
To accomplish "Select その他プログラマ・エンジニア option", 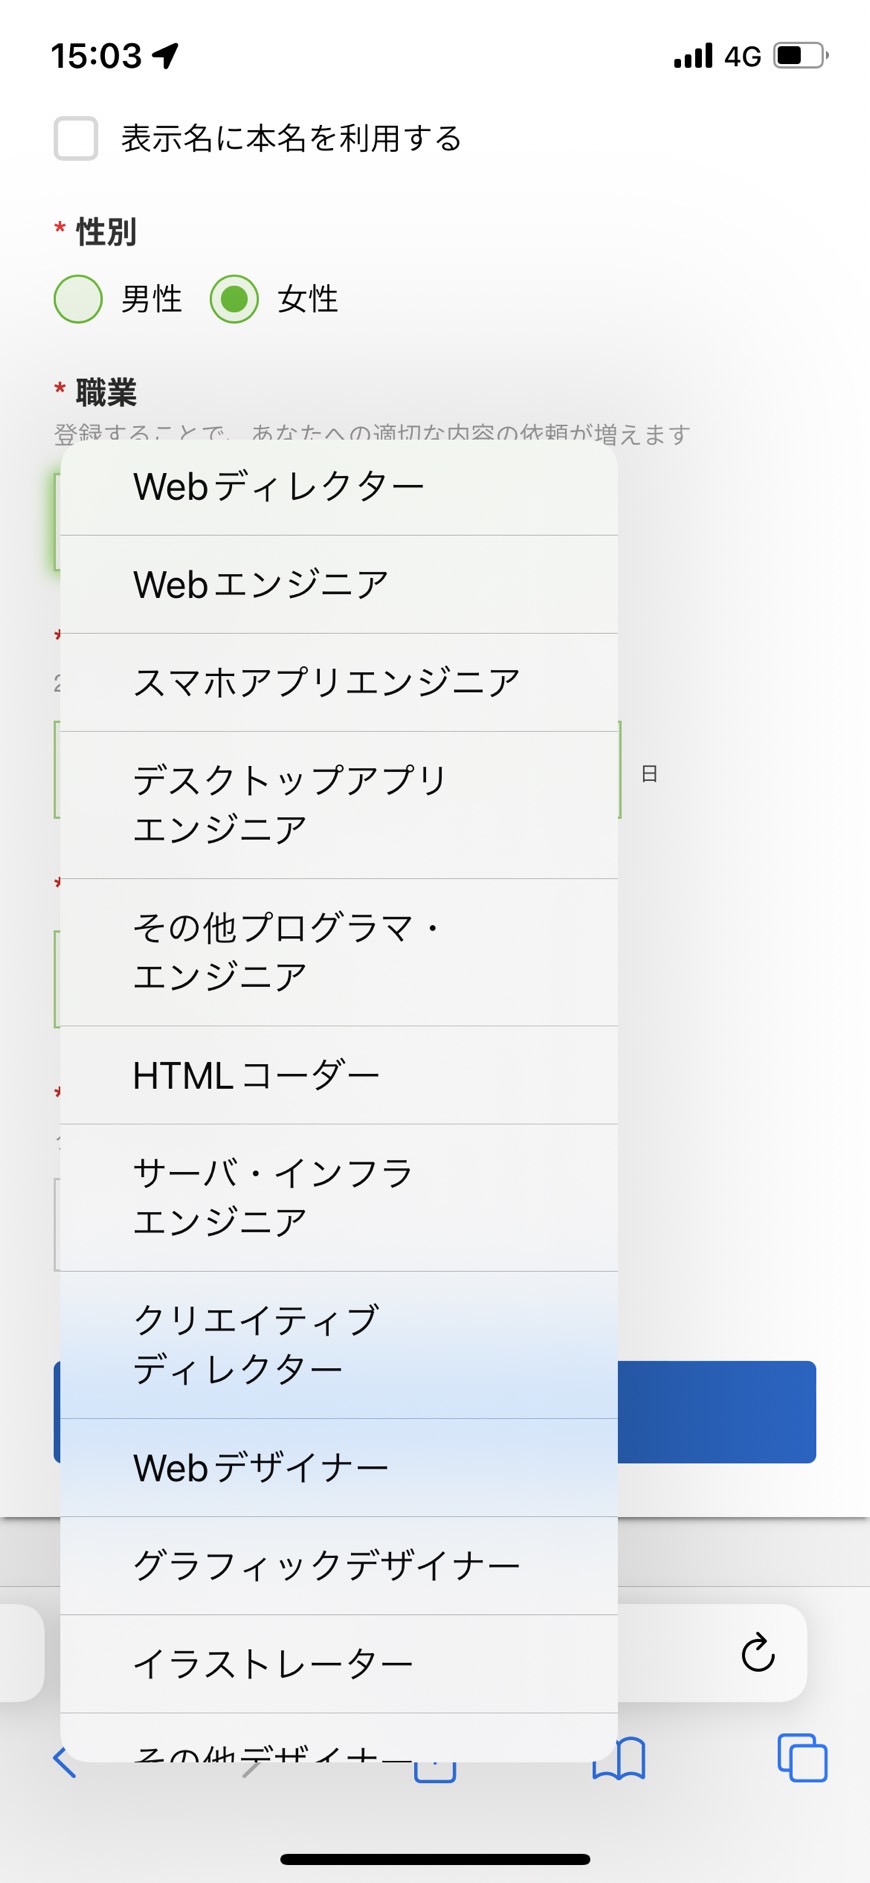I will click(x=339, y=952).
